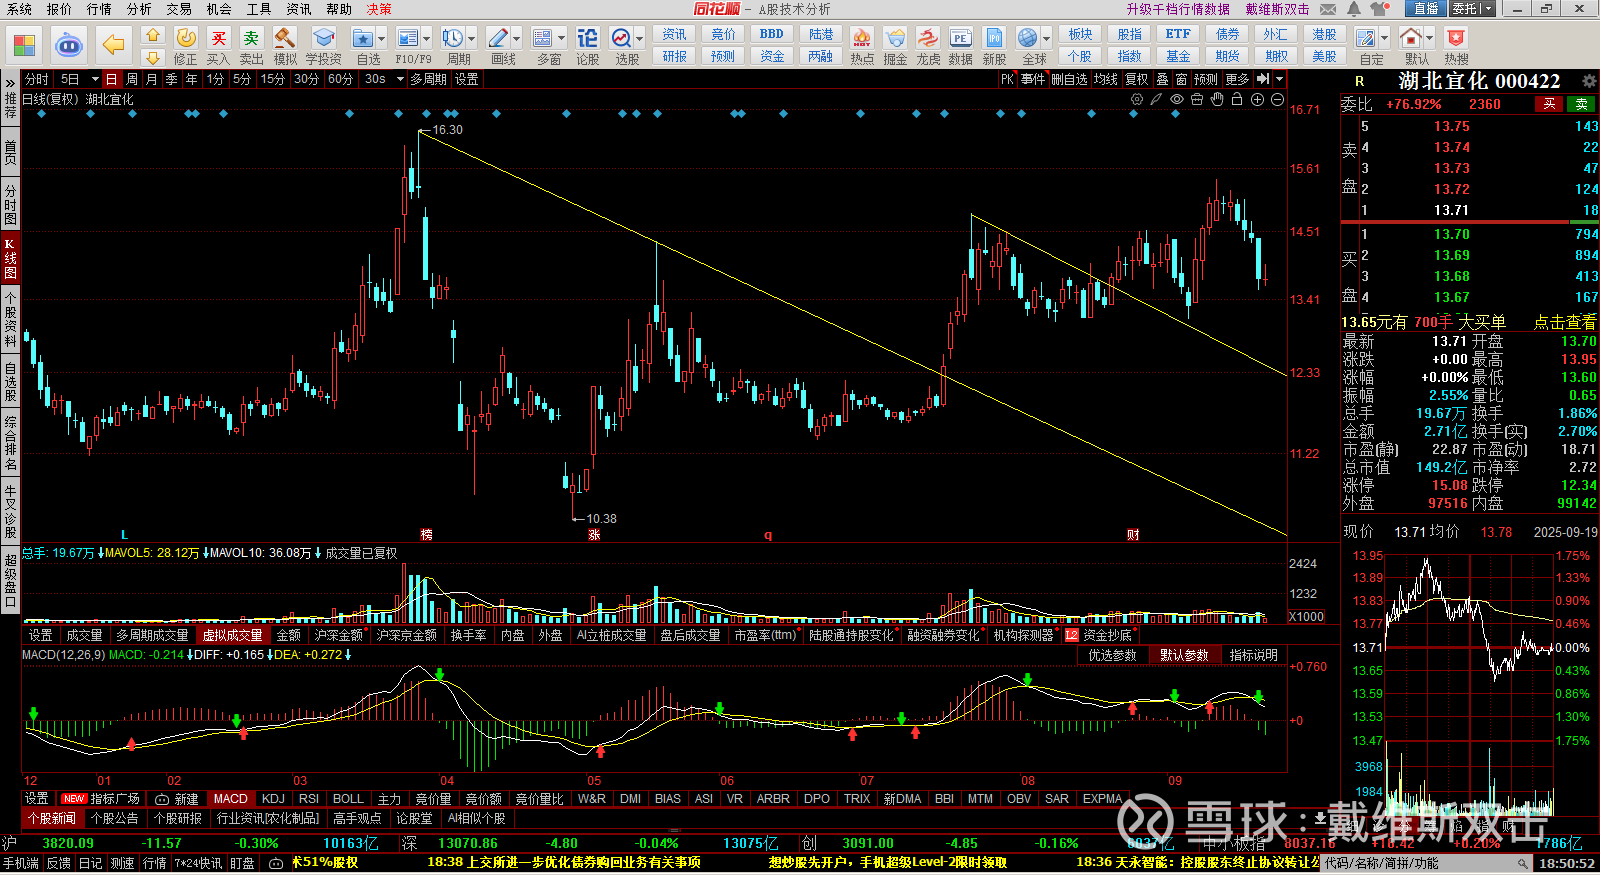
Task: Switch to 个股公告 tab
Action: coord(115,819)
